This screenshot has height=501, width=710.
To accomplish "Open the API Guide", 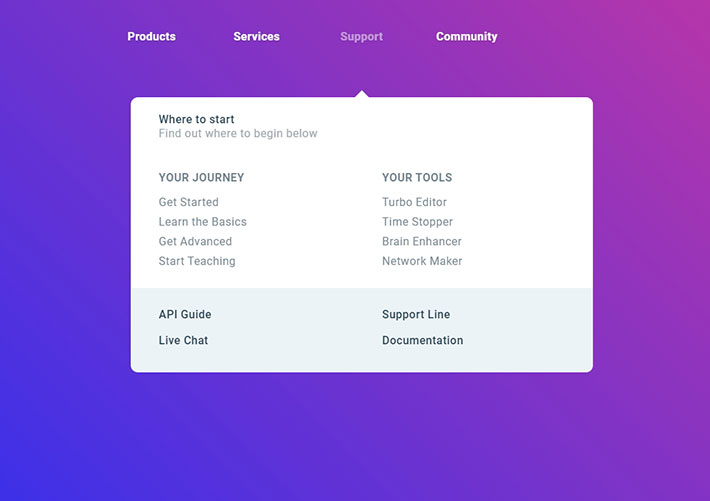I will [x=185, y=314].
